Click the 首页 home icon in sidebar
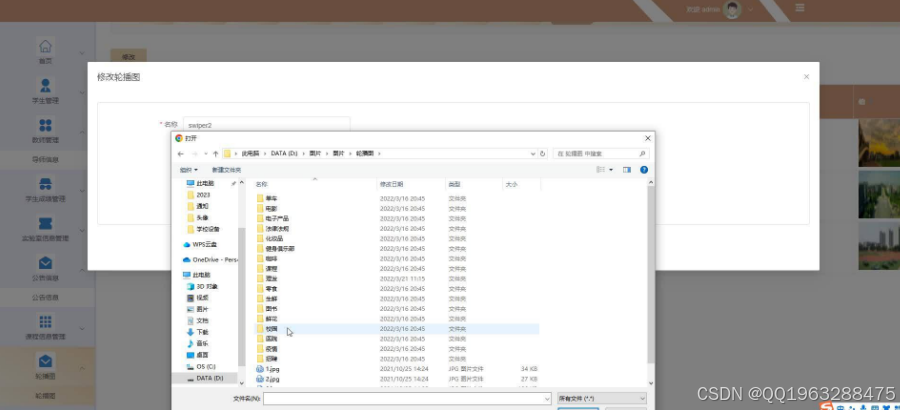The width and height of the screenshot is (900, 410). coord(45,46)
